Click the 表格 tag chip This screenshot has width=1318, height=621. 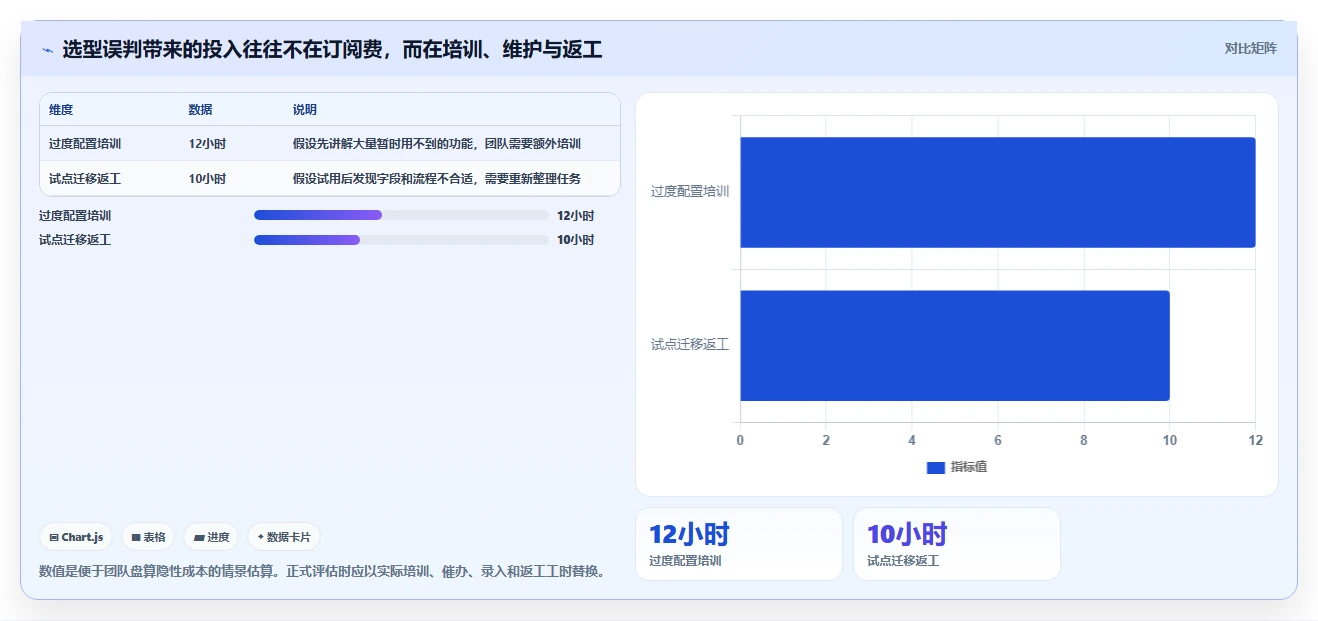pos(148,537)
